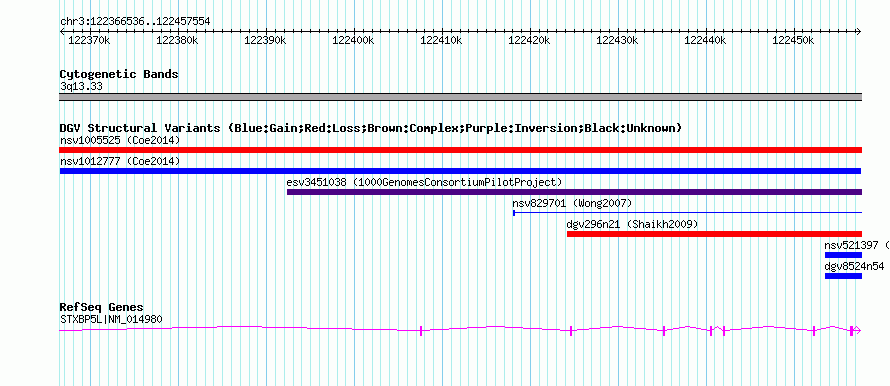Open the STXBP5L|NM_014980 gene label

point(111,320)
